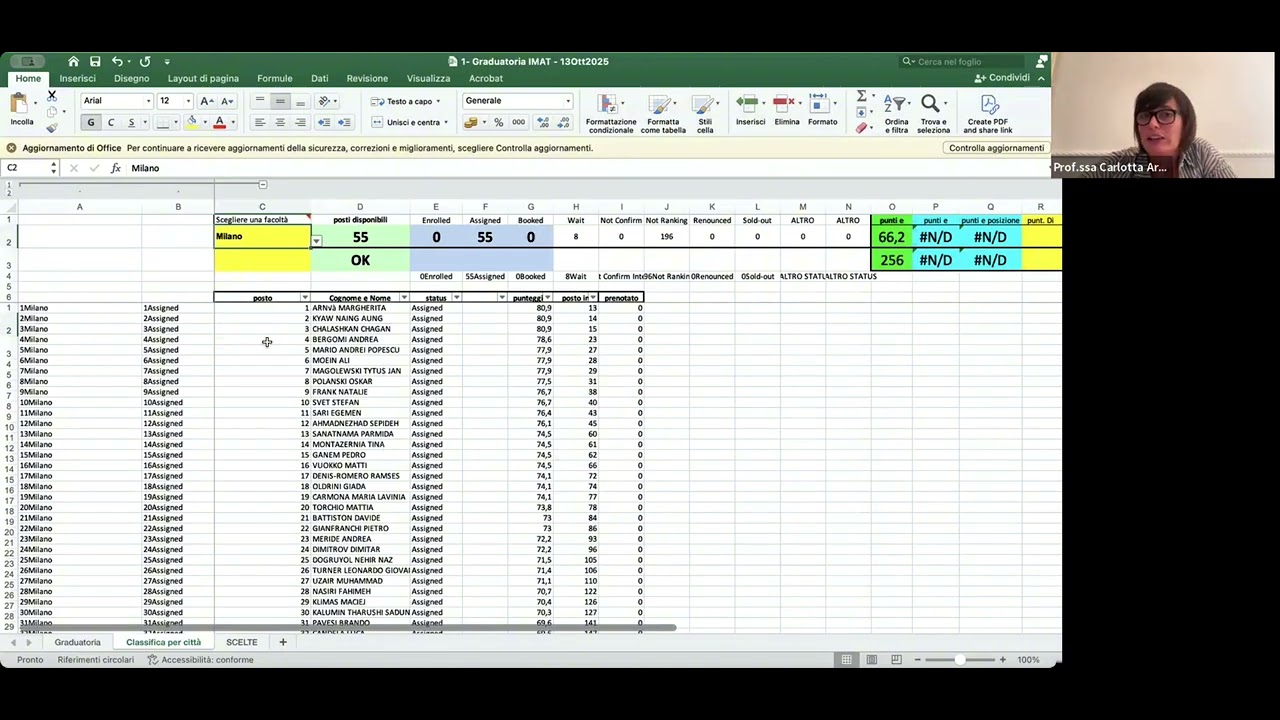Insert function with the fx icon
The width and height of the screenshot is (1280, 720).
116,168
